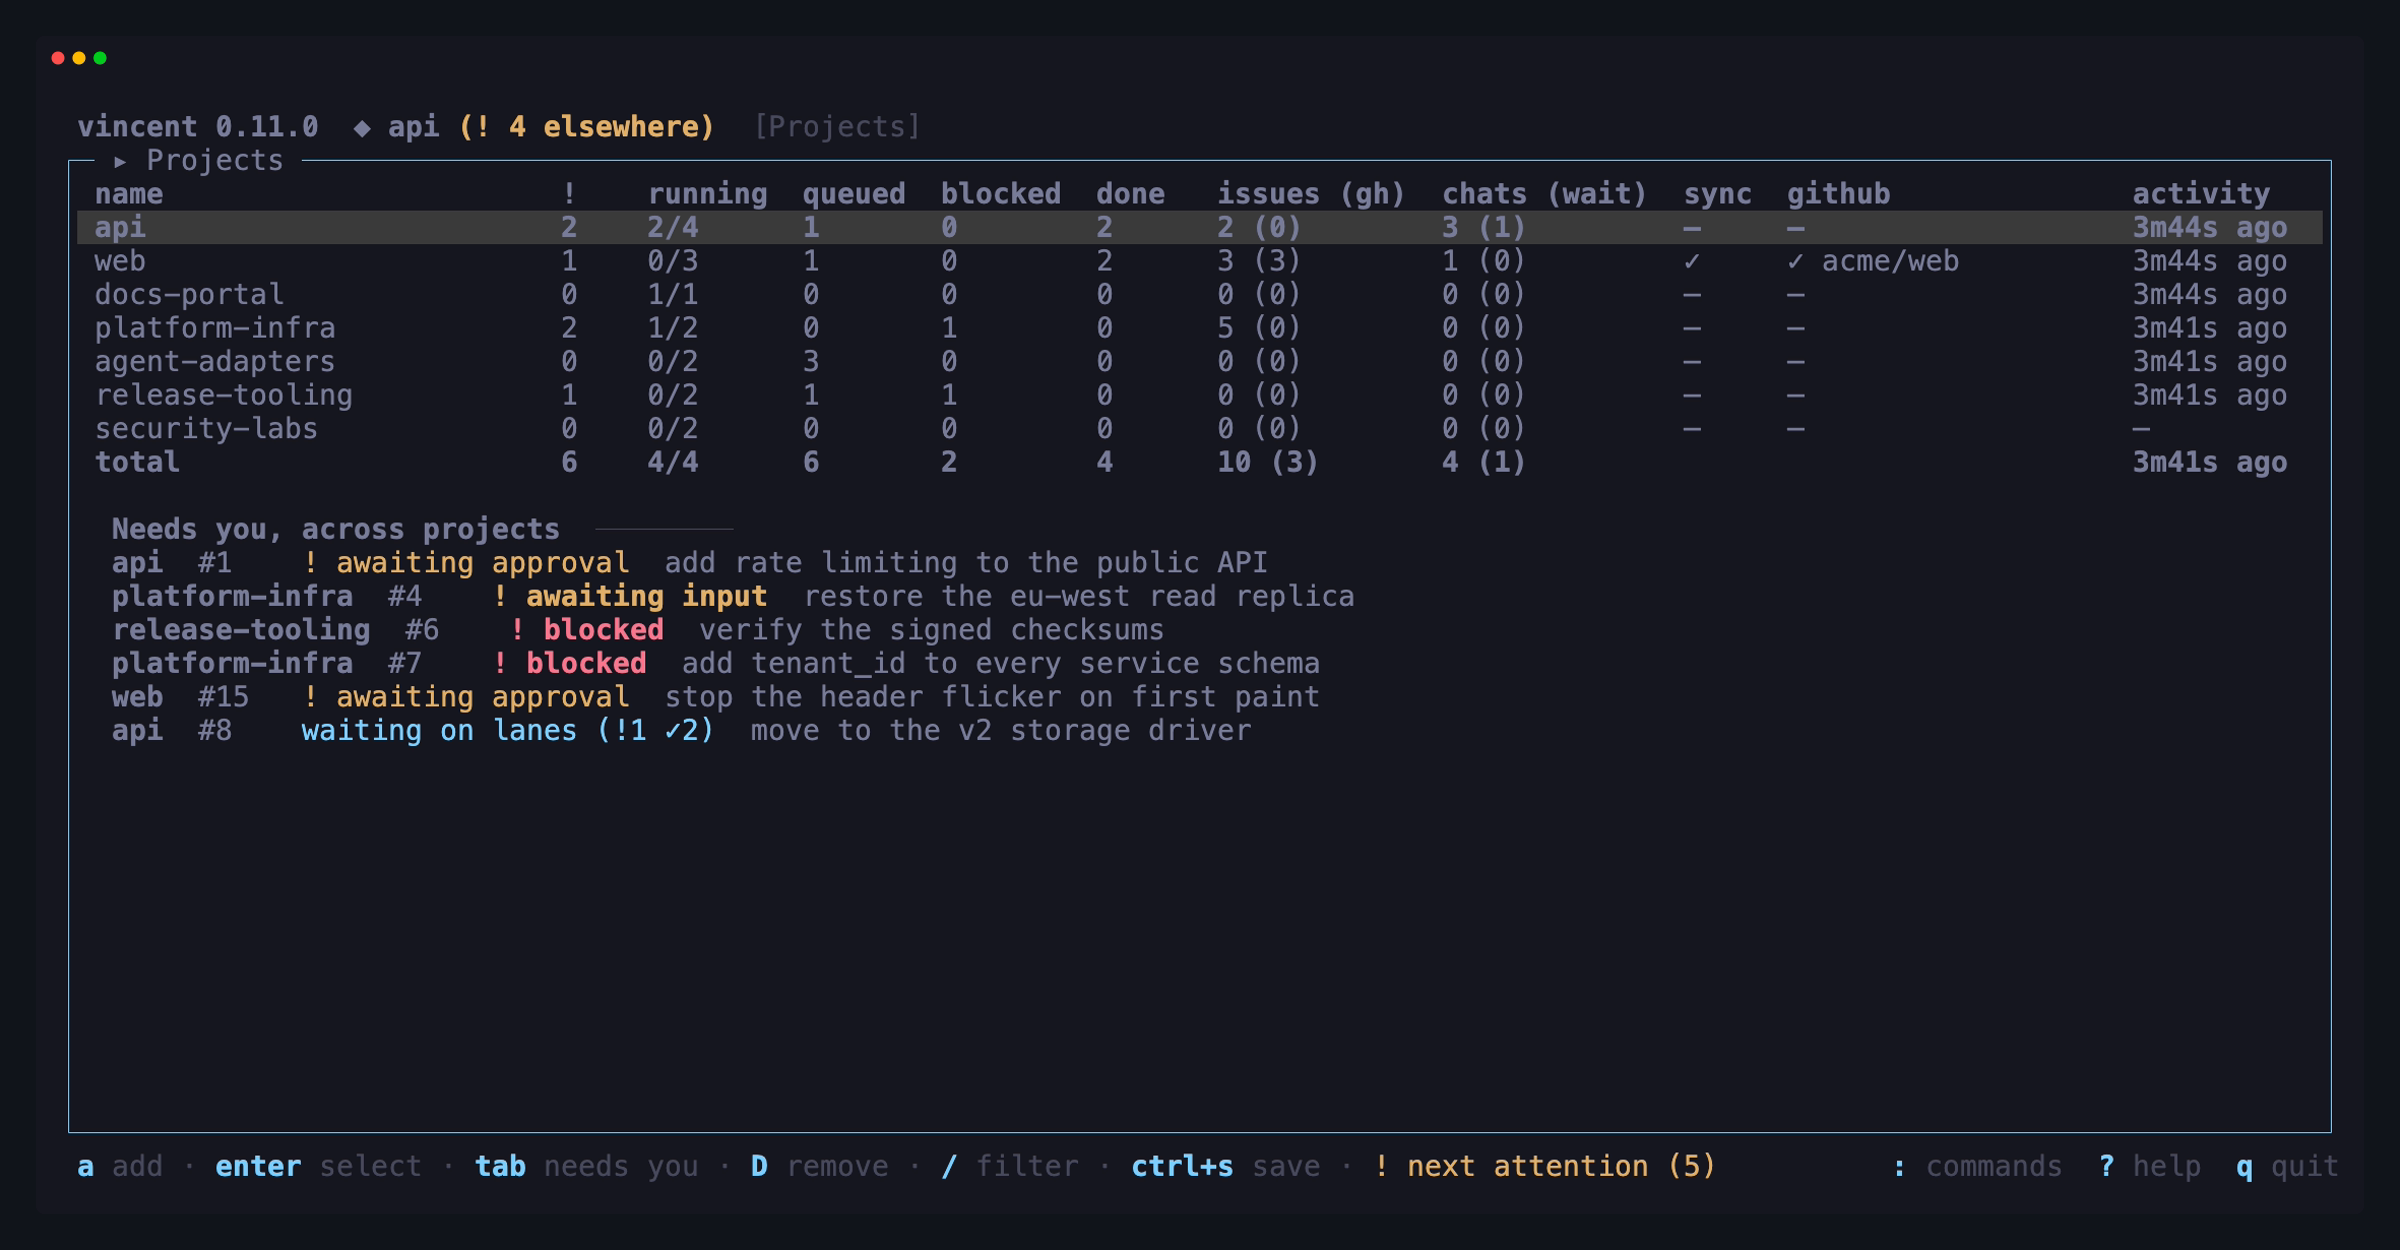Viewport: 2400px width, 1250px height.
Task: Click the 'done' column header
Action: [1130, 194]
